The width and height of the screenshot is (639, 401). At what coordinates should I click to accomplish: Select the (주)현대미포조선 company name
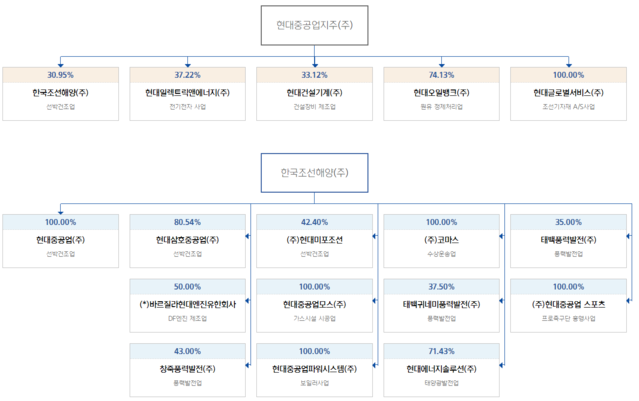[314, 240]
